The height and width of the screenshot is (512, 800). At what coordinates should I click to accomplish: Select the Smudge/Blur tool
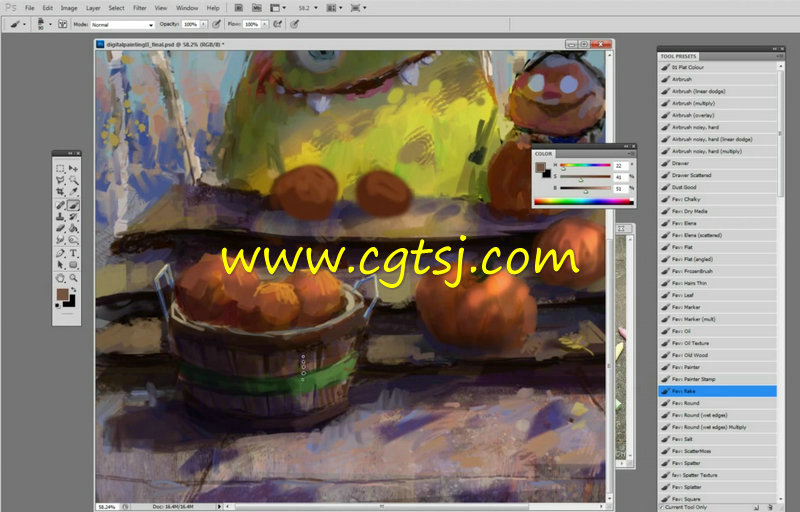point(60,240)
